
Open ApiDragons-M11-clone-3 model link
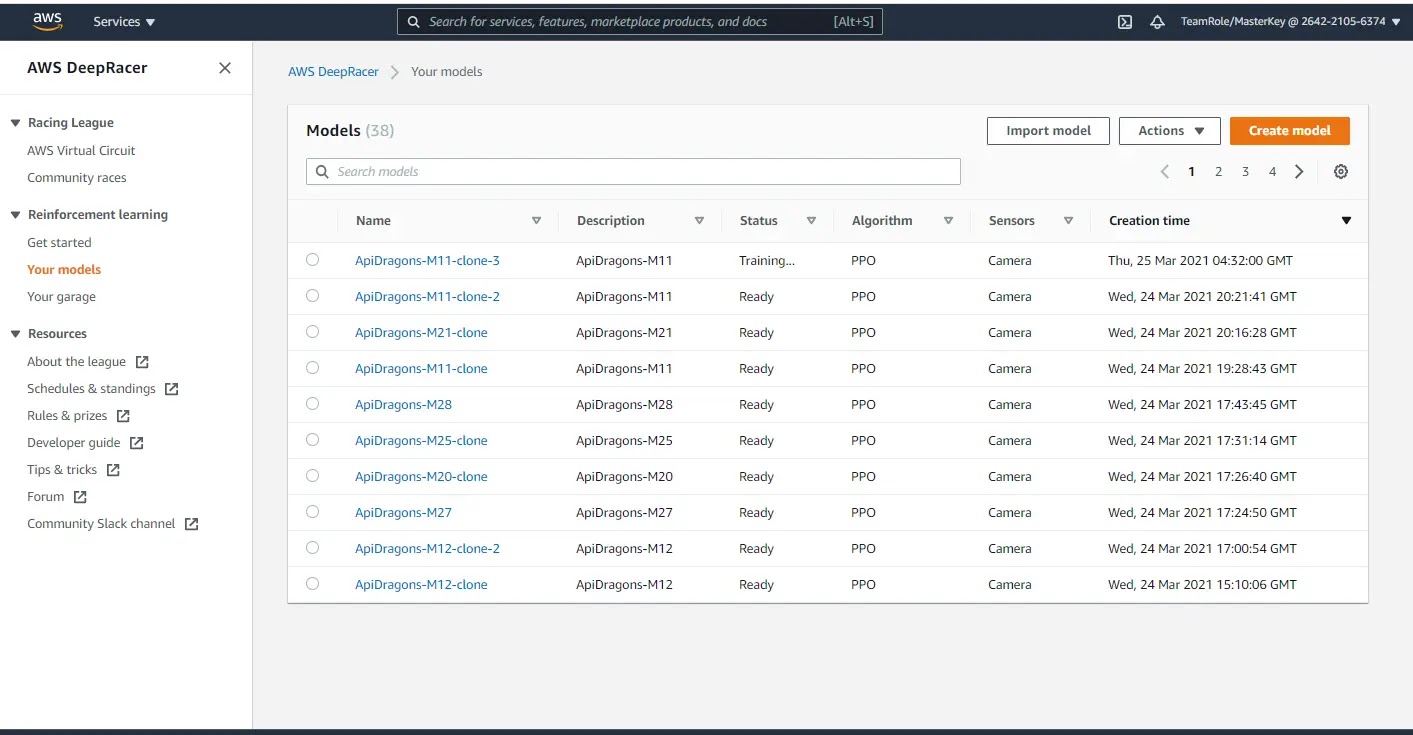click(x=427, y=261)
